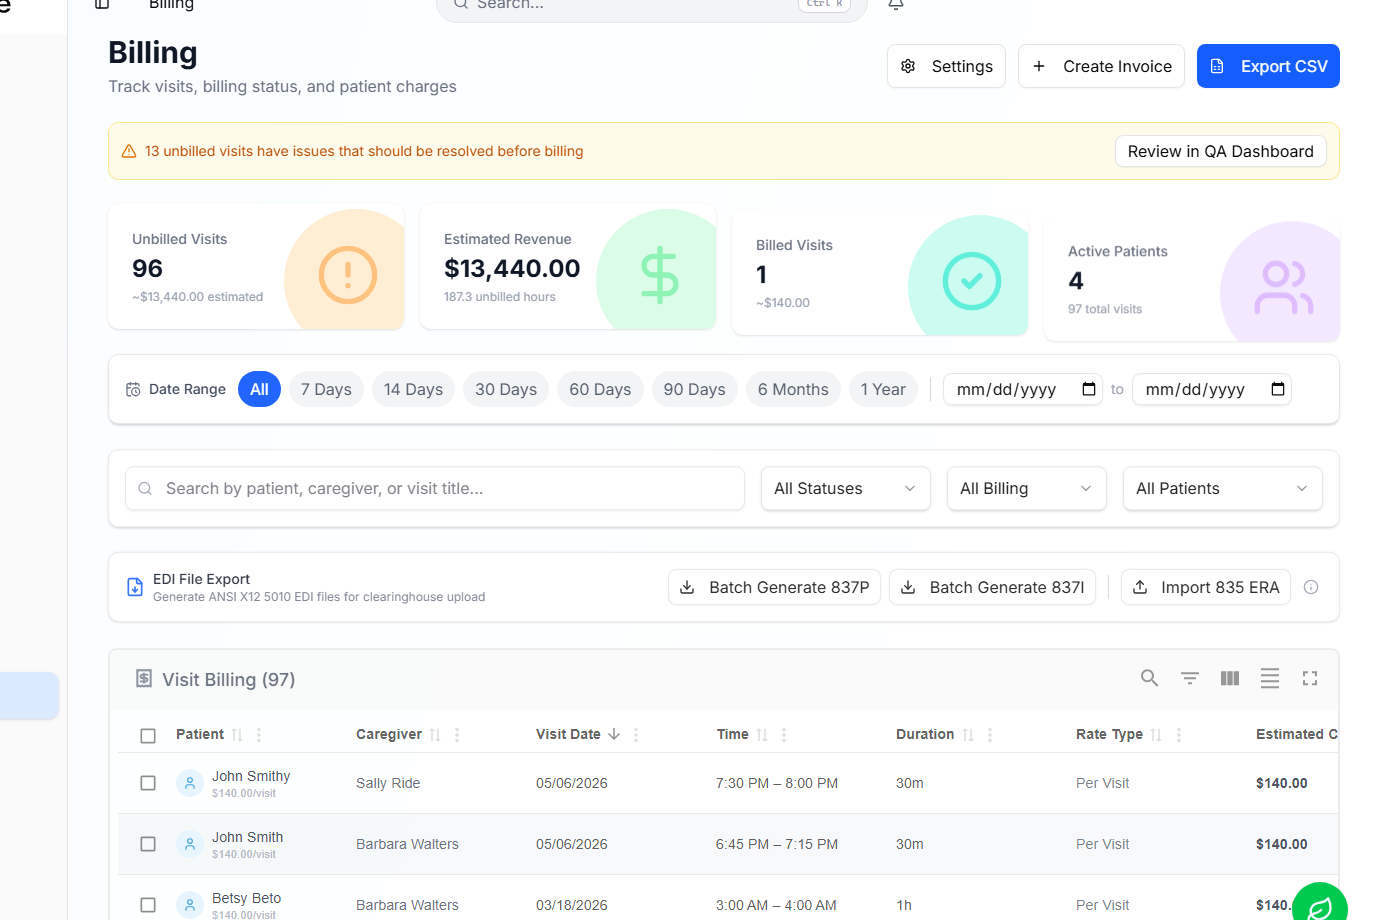Viewport: 1380px width, 920px height.
Task: Sort by Time column arrows
Action: click(762, 735)
